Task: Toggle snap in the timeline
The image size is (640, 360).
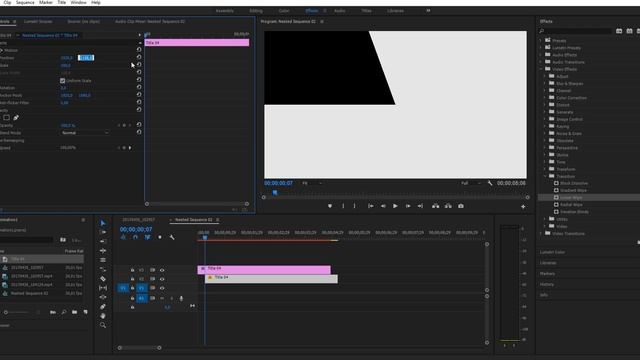Action: (x=135, y=237)
